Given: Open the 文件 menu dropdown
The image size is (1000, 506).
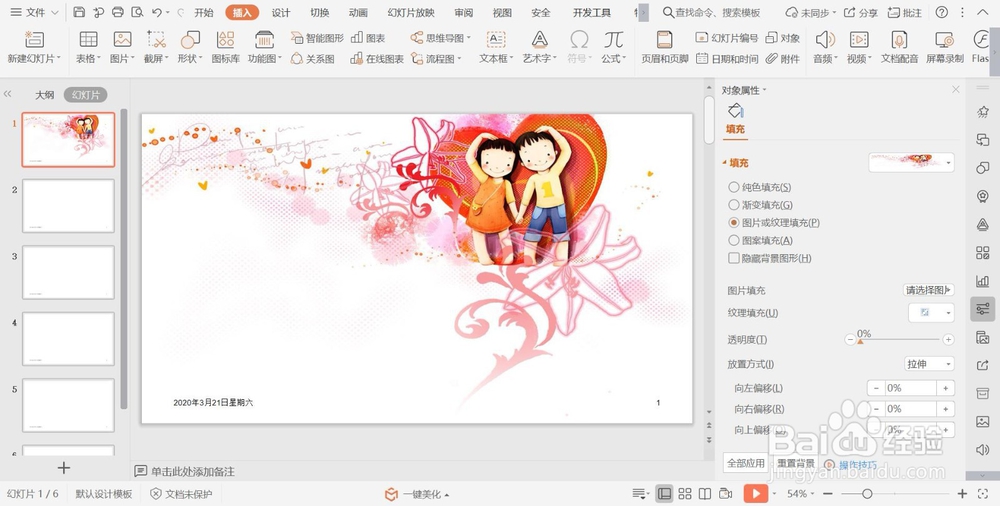Looking at the screenshot, I should (x=34, y=12).
